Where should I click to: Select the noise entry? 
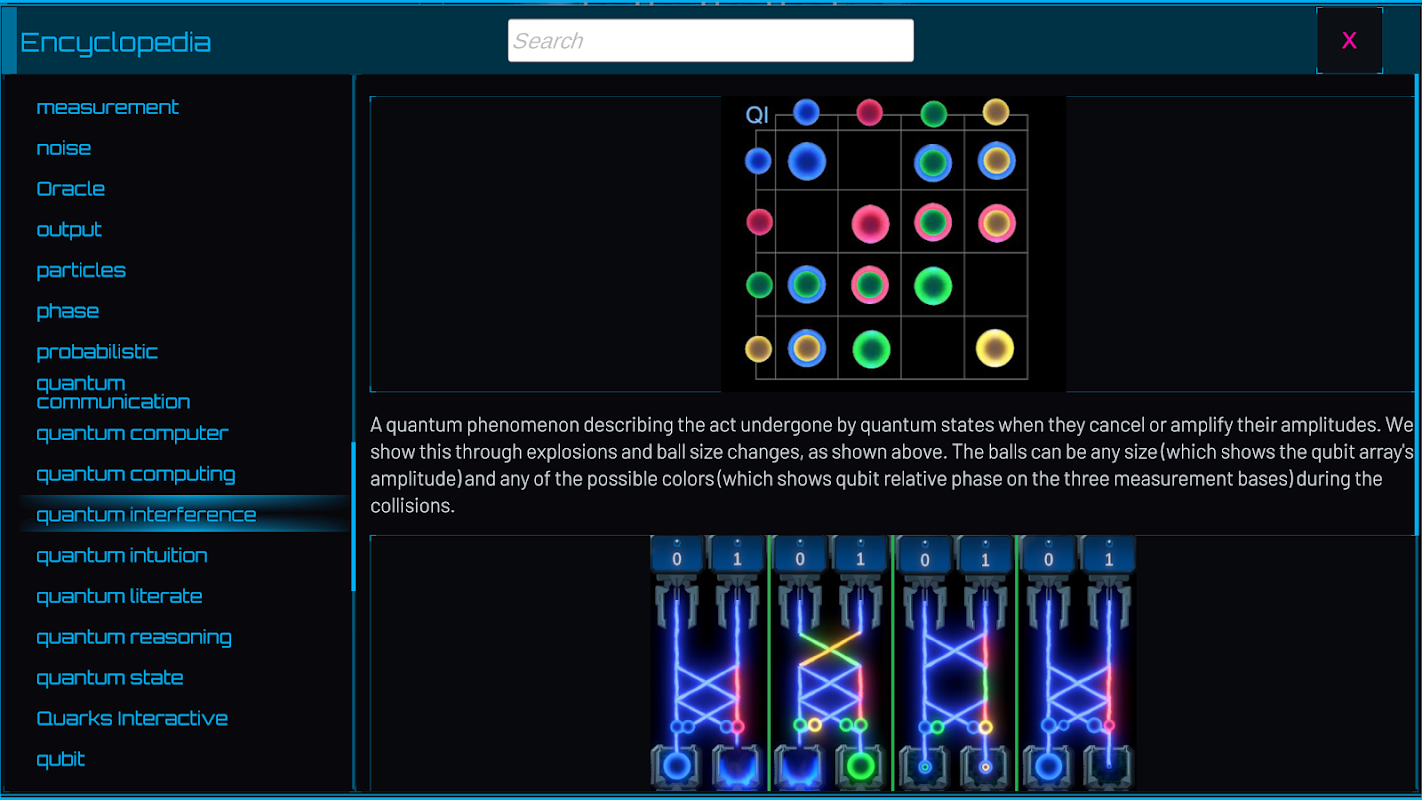64,148
